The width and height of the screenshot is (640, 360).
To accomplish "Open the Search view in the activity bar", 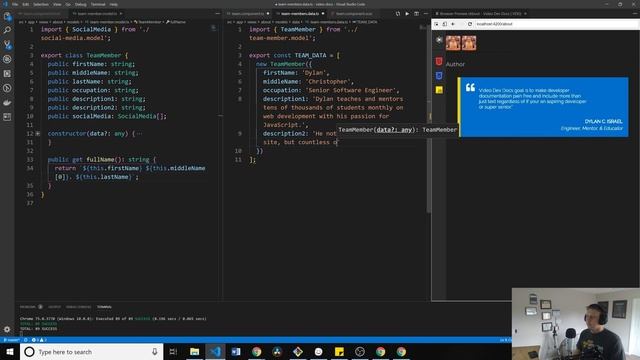I will point(7,30).
